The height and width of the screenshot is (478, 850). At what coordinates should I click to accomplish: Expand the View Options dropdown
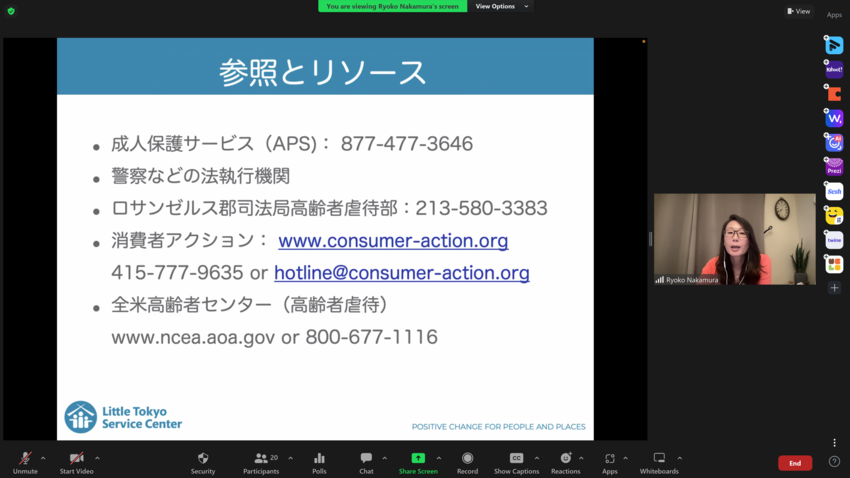501,6
